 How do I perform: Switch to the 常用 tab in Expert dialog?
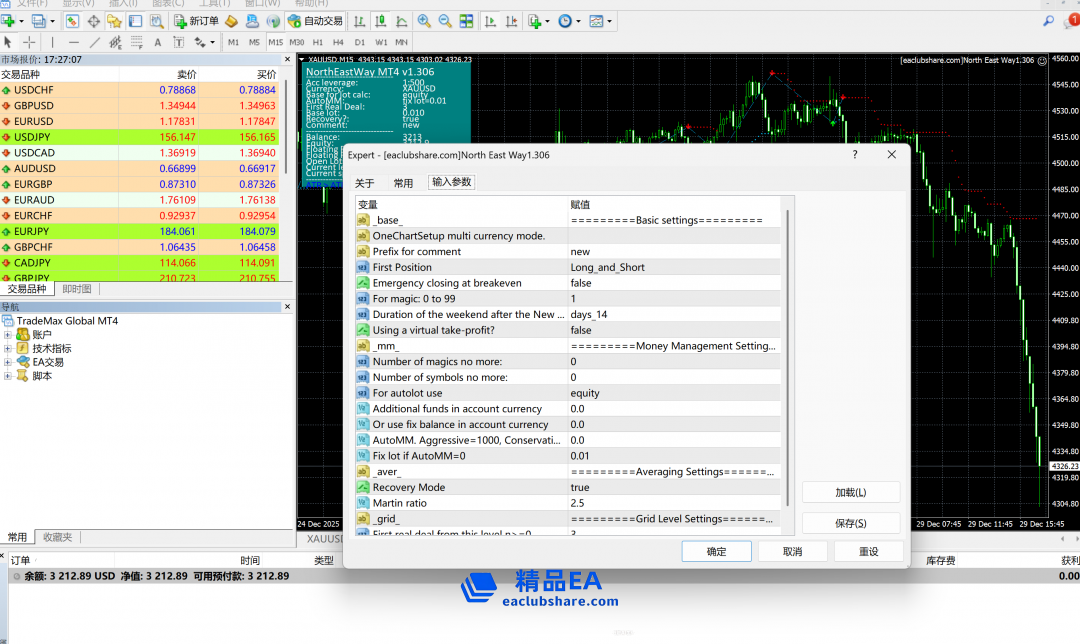(x=403, y=183)
